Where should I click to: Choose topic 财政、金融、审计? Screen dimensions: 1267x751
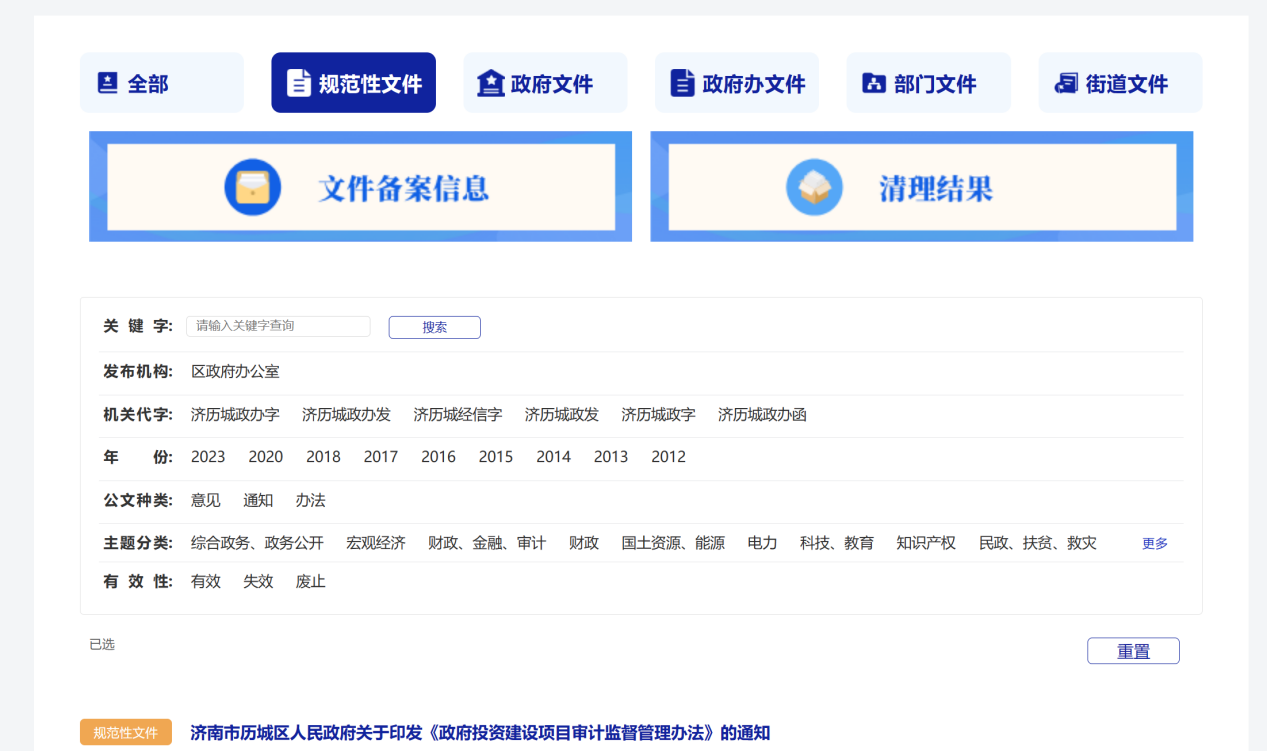487,543
